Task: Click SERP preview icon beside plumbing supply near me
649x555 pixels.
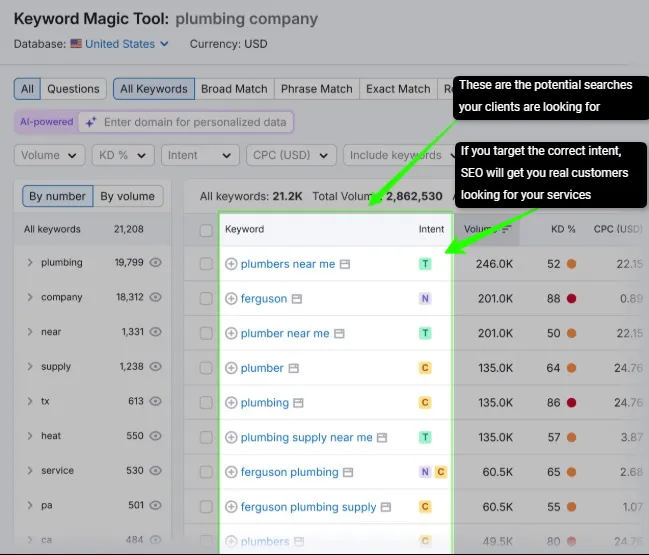Action: coord(383,438)
